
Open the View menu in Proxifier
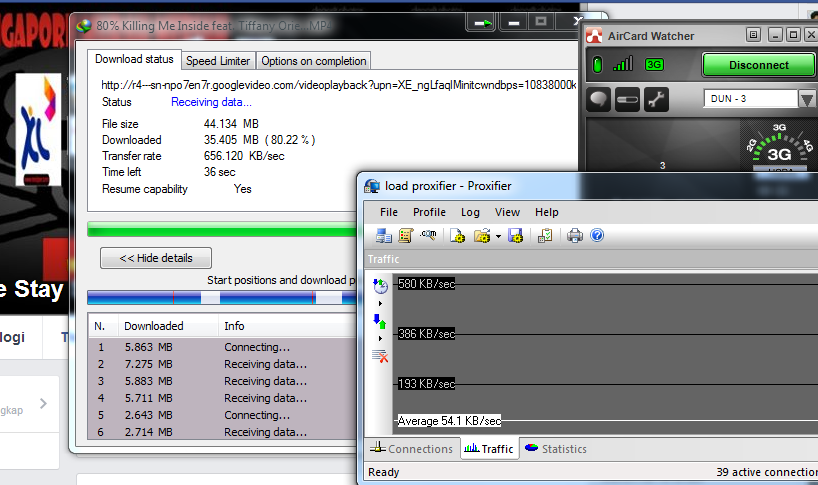point(507,212)
